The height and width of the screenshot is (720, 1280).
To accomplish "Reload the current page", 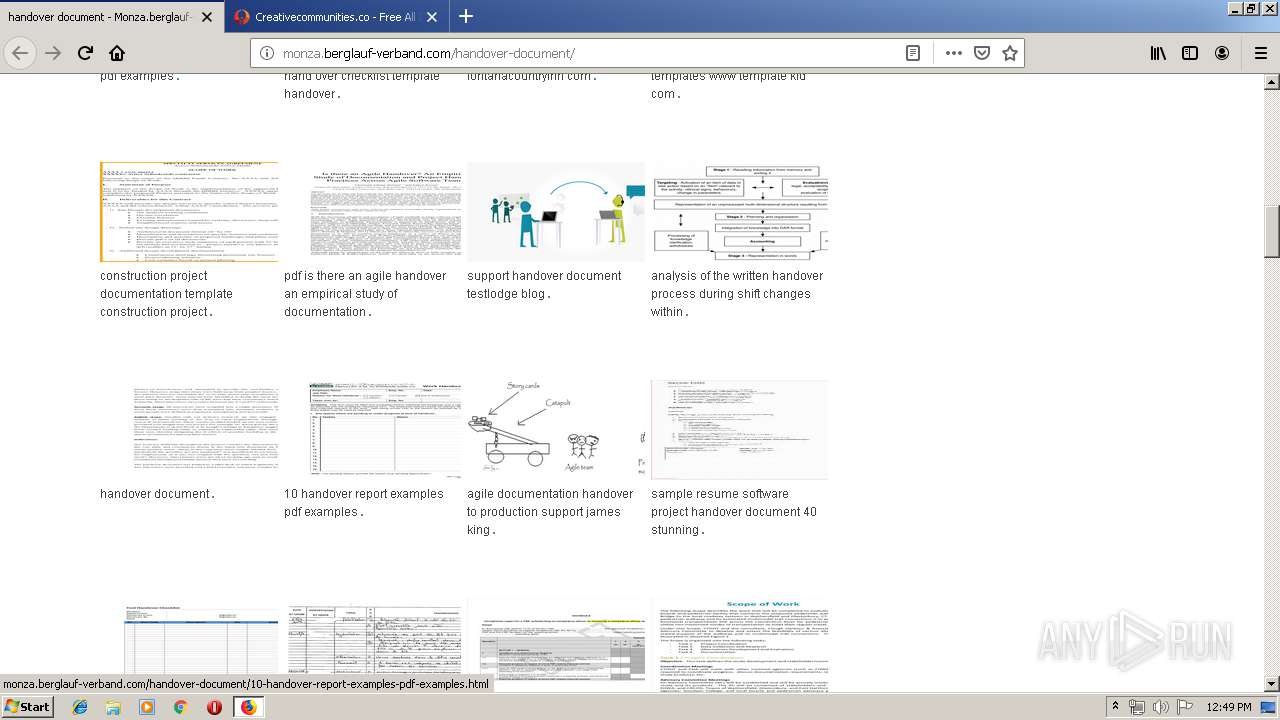I will pyautogui.click(x=85, y=53).
